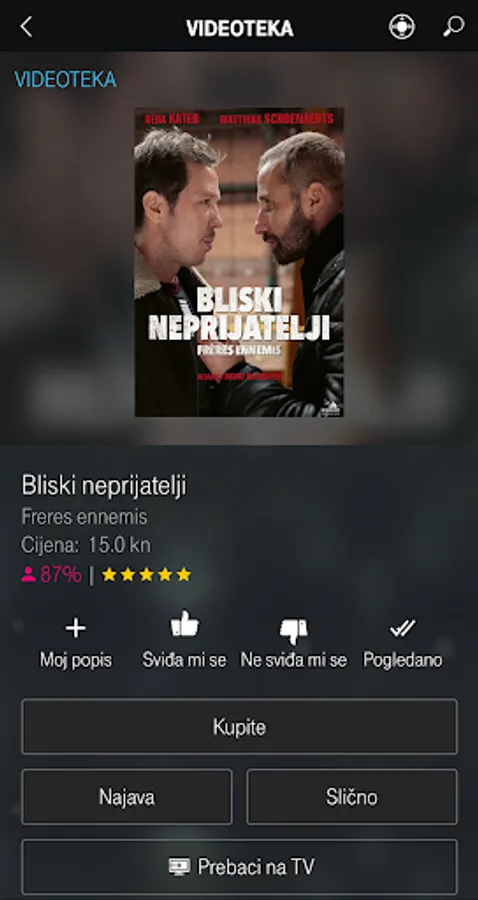The height and width of the screenshot is (900, 478).
Task: Go back using the arrow icon
Action: 26,26
